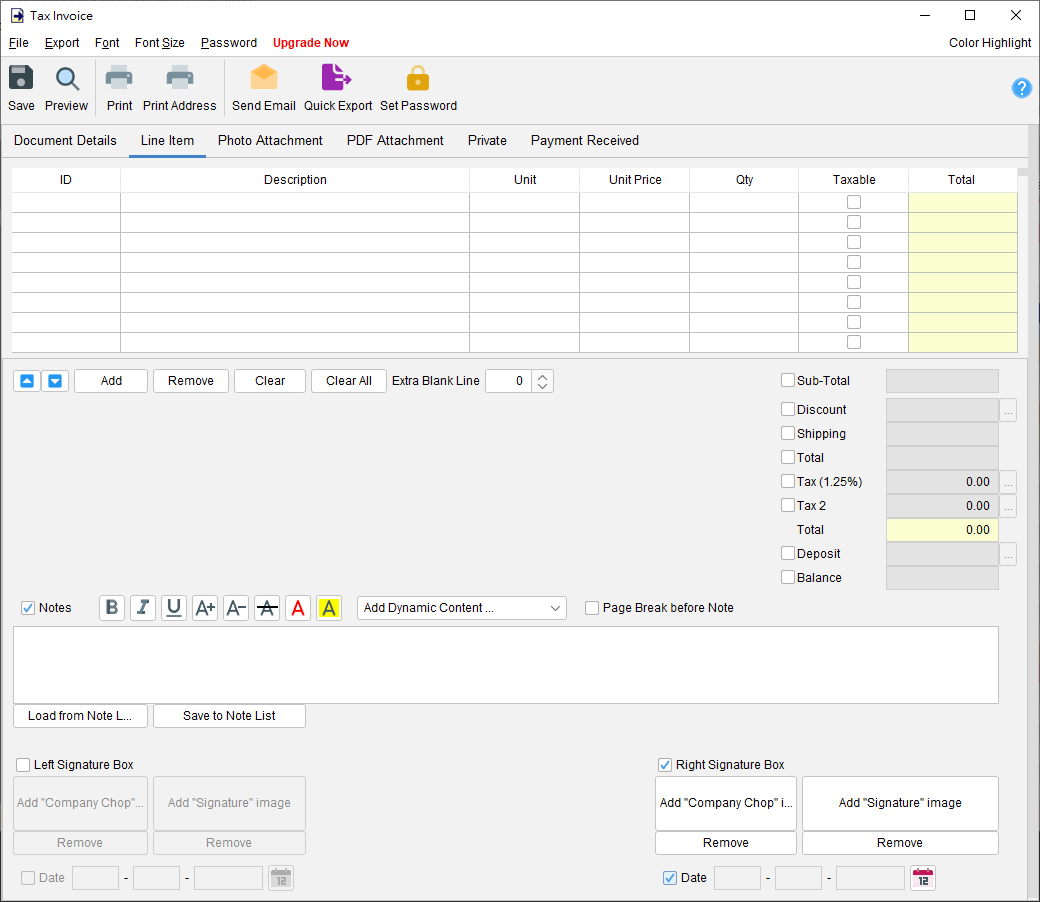Switch to PDF Attachment tab
This screenshot has width=1040, height=902.
click(395, 141)
